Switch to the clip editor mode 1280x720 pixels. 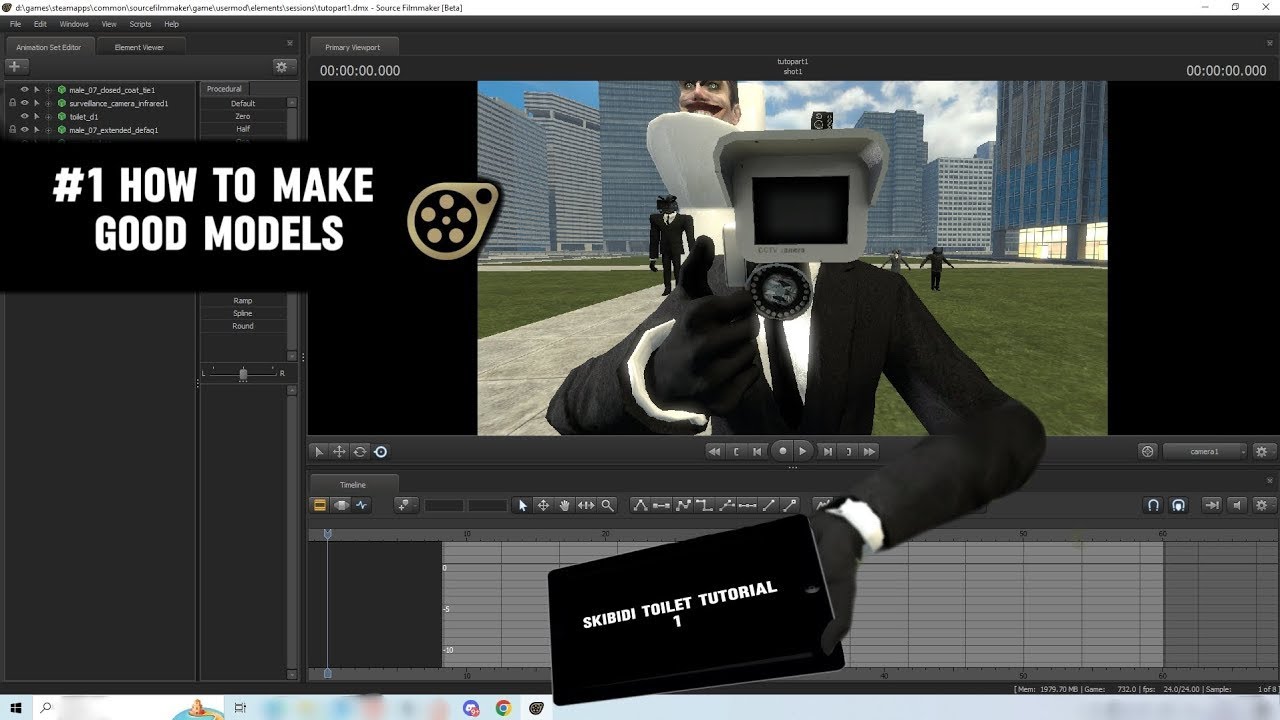point(320,506)
